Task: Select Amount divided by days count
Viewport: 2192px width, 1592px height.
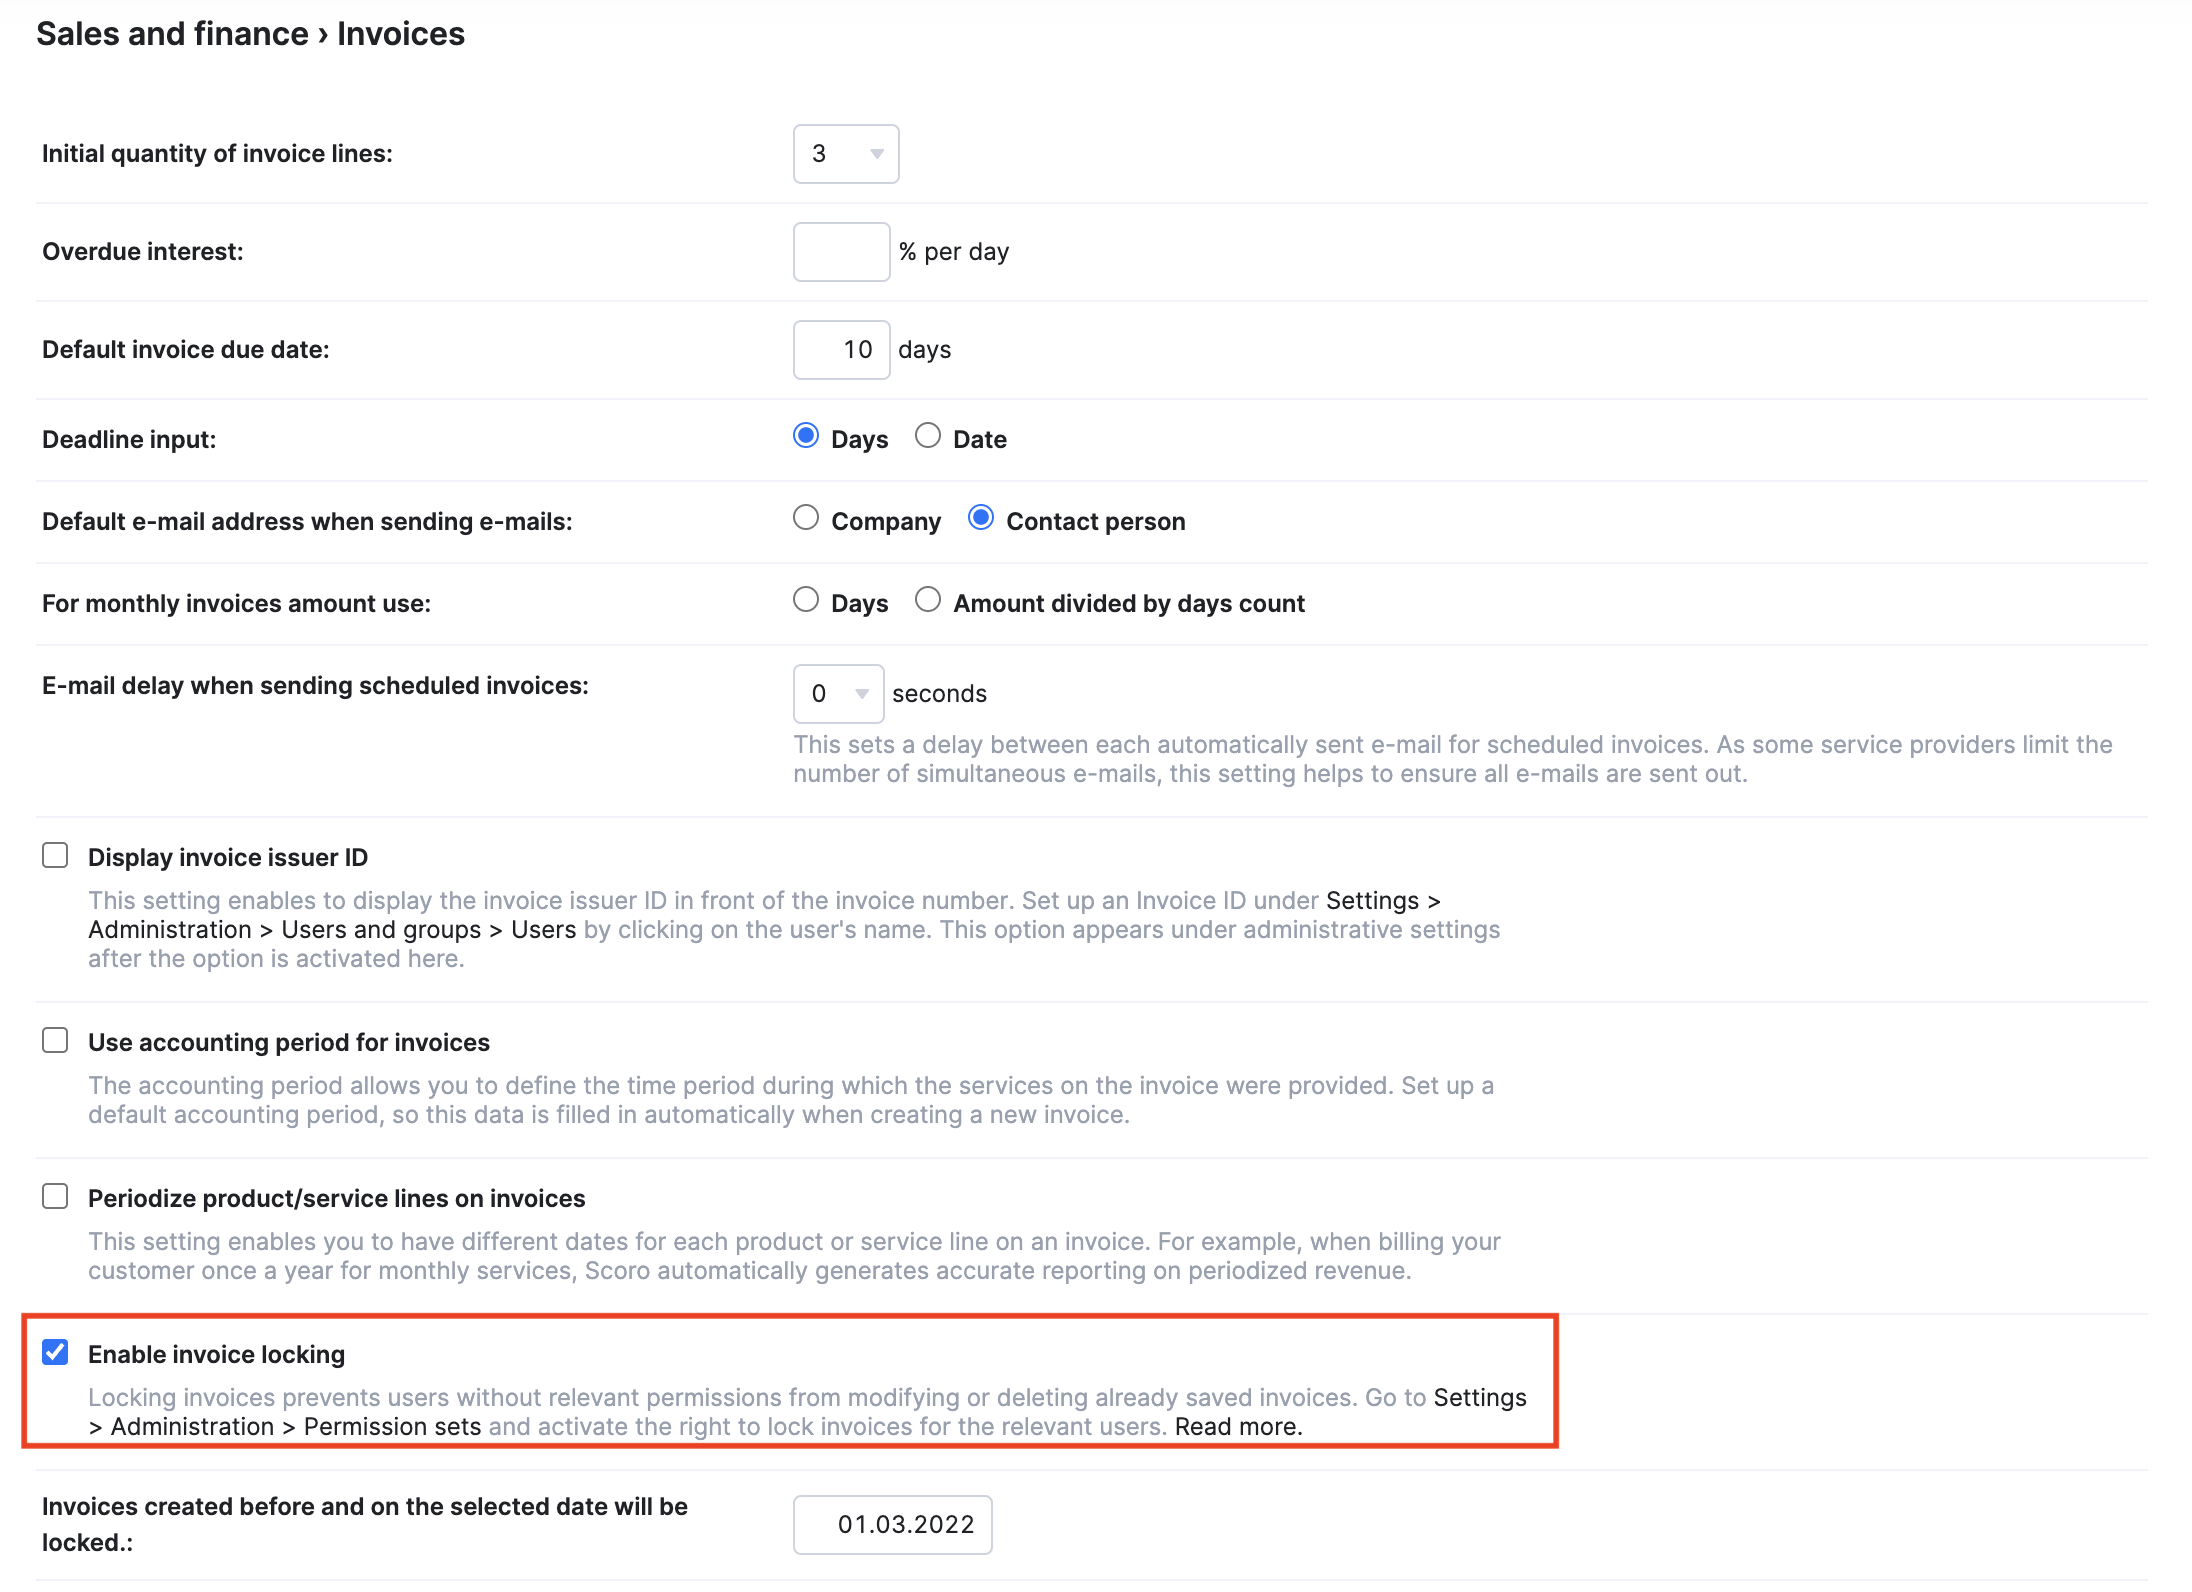Action: [x=928, y=600]
